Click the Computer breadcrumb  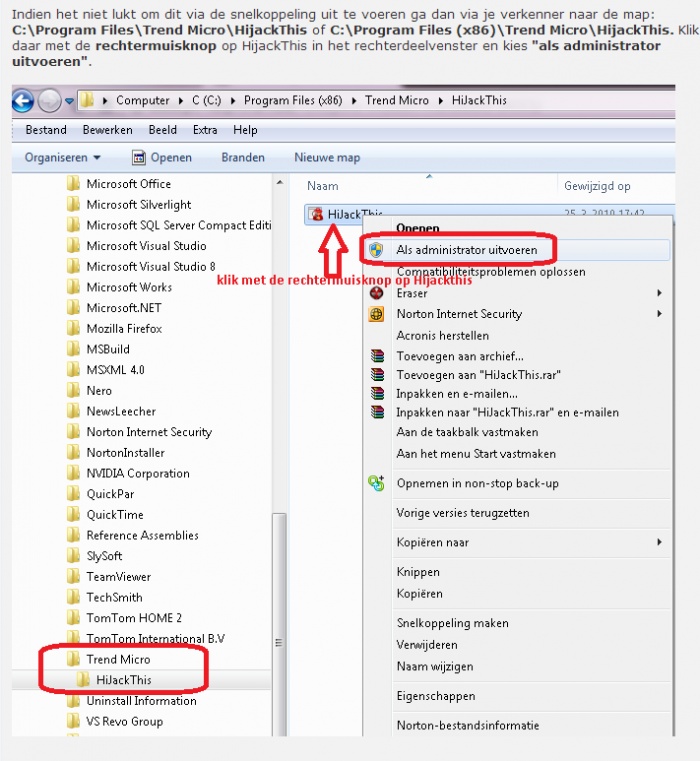143,100
